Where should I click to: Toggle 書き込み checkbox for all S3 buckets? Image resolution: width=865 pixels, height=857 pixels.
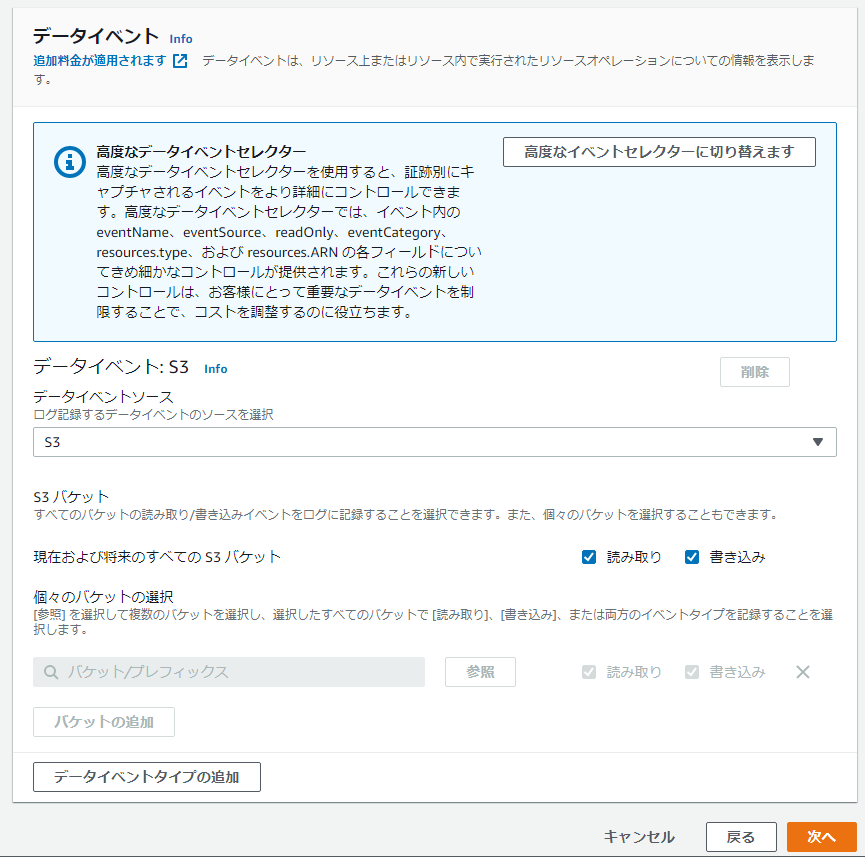[x=692, y=557]
